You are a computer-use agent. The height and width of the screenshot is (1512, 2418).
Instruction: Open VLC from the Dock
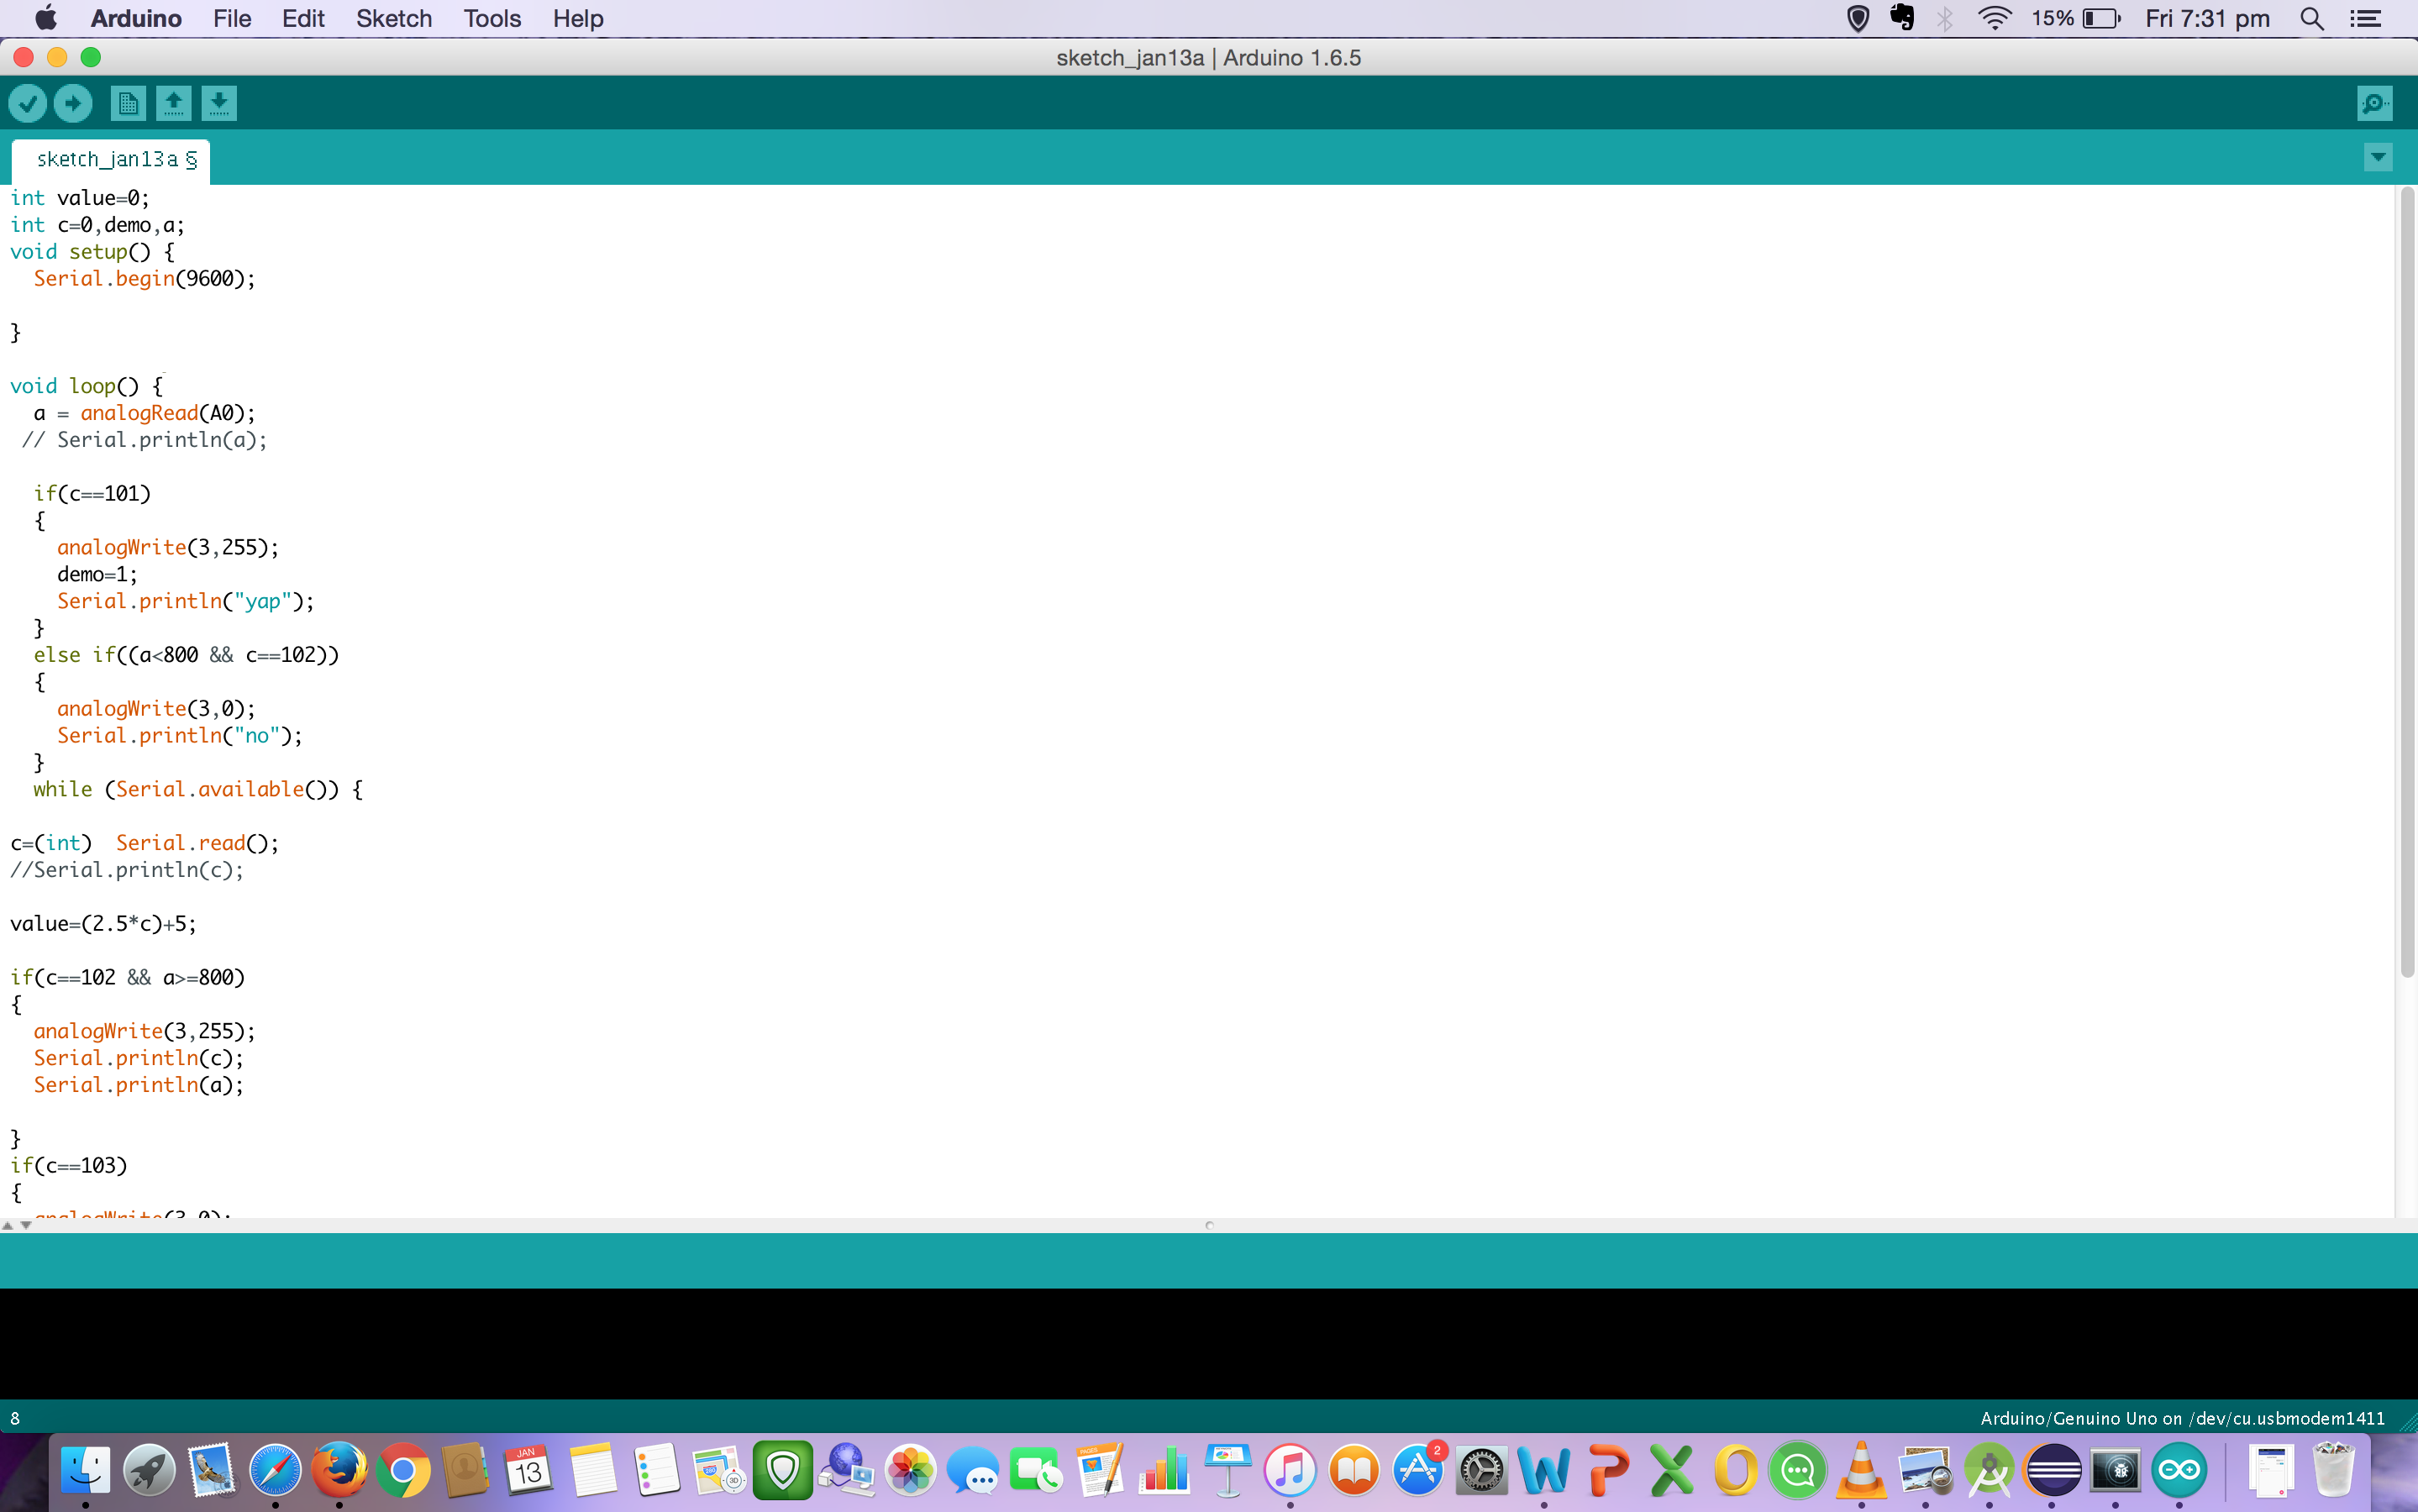point(1861,1471)
